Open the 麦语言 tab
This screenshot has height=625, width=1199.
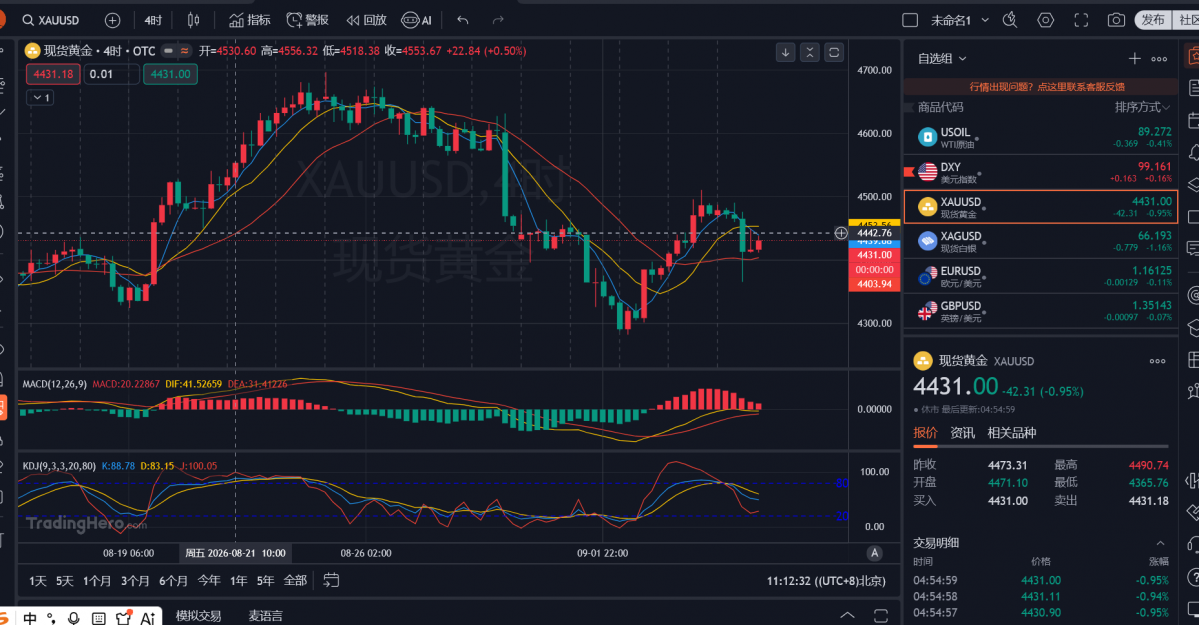tap(265, 616)
